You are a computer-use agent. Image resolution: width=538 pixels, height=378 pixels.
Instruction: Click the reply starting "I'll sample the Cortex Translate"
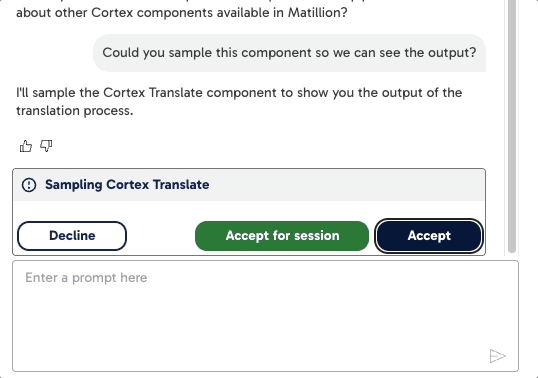[x=239, y=102]
